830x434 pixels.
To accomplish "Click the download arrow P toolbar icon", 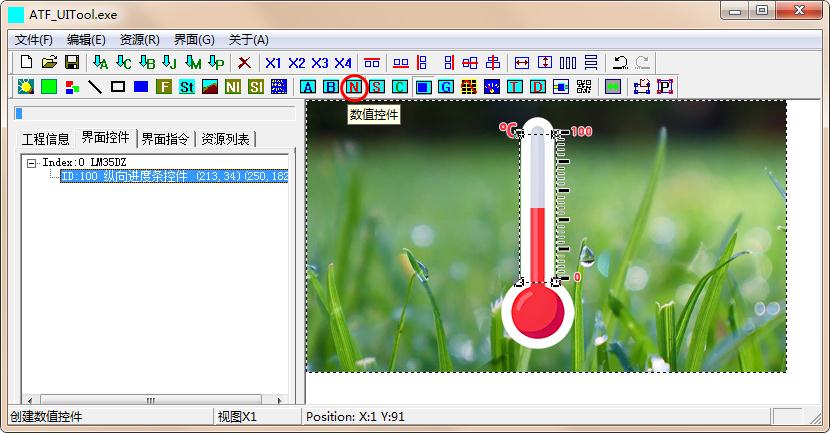I will 216,62.
